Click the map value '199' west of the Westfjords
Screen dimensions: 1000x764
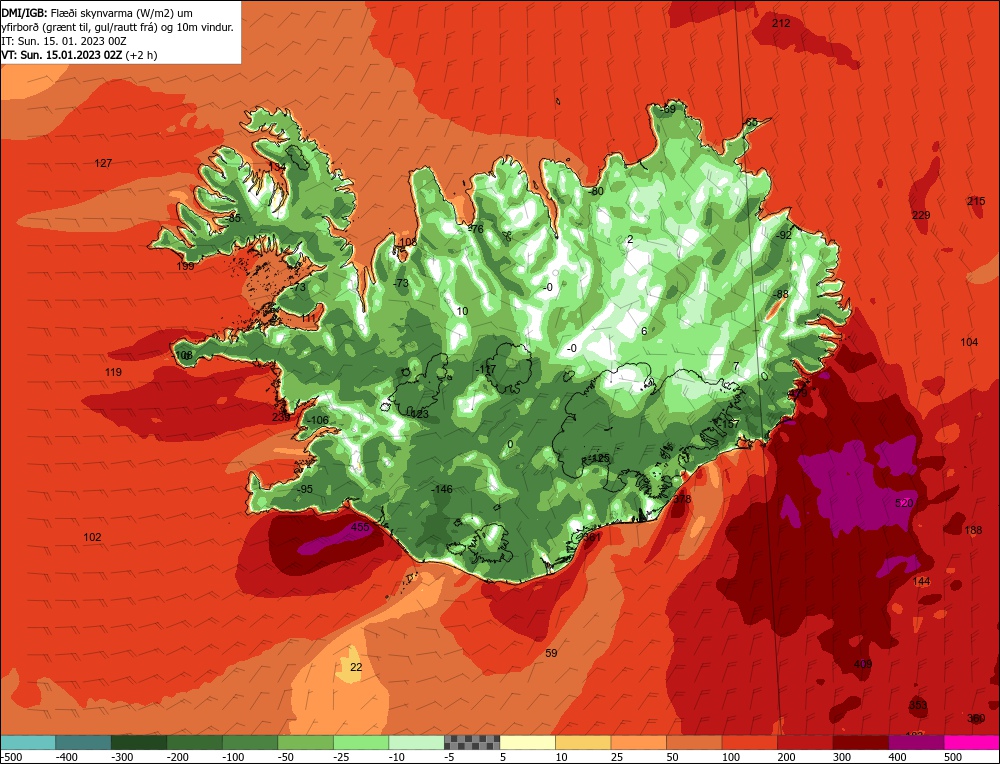pyautogui.click(x=185, y=266)
